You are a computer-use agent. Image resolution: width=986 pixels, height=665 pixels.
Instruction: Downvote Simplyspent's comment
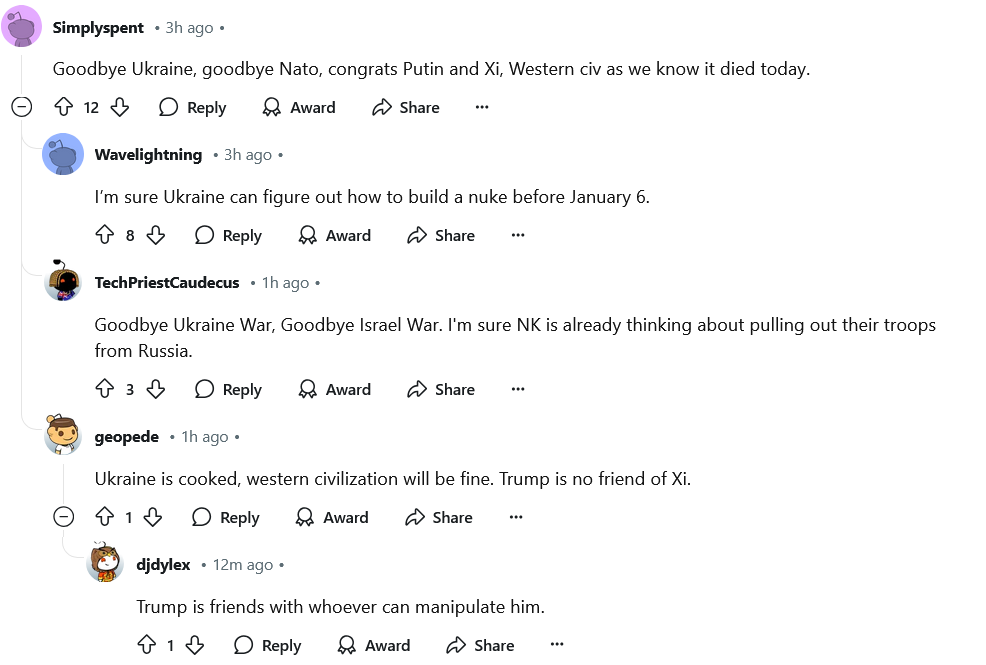[x=120, y=107]
